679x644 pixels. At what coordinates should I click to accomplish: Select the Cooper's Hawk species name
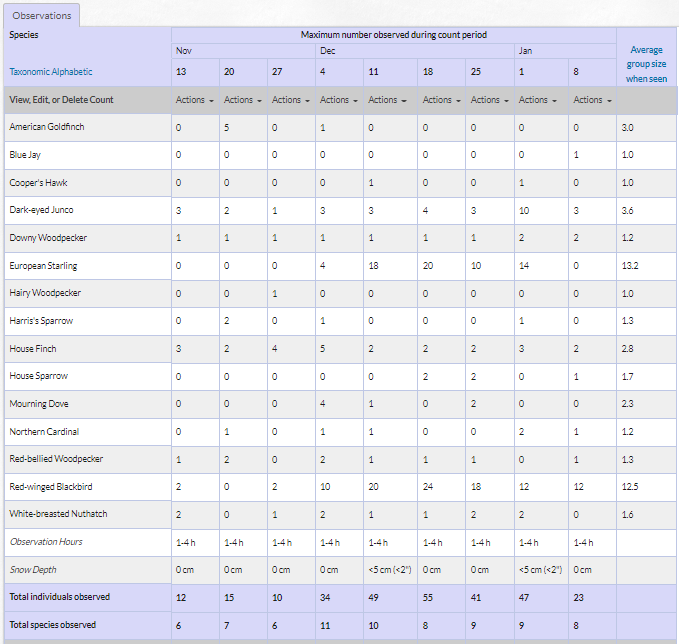pyautogui.click(x=38, y=183)
